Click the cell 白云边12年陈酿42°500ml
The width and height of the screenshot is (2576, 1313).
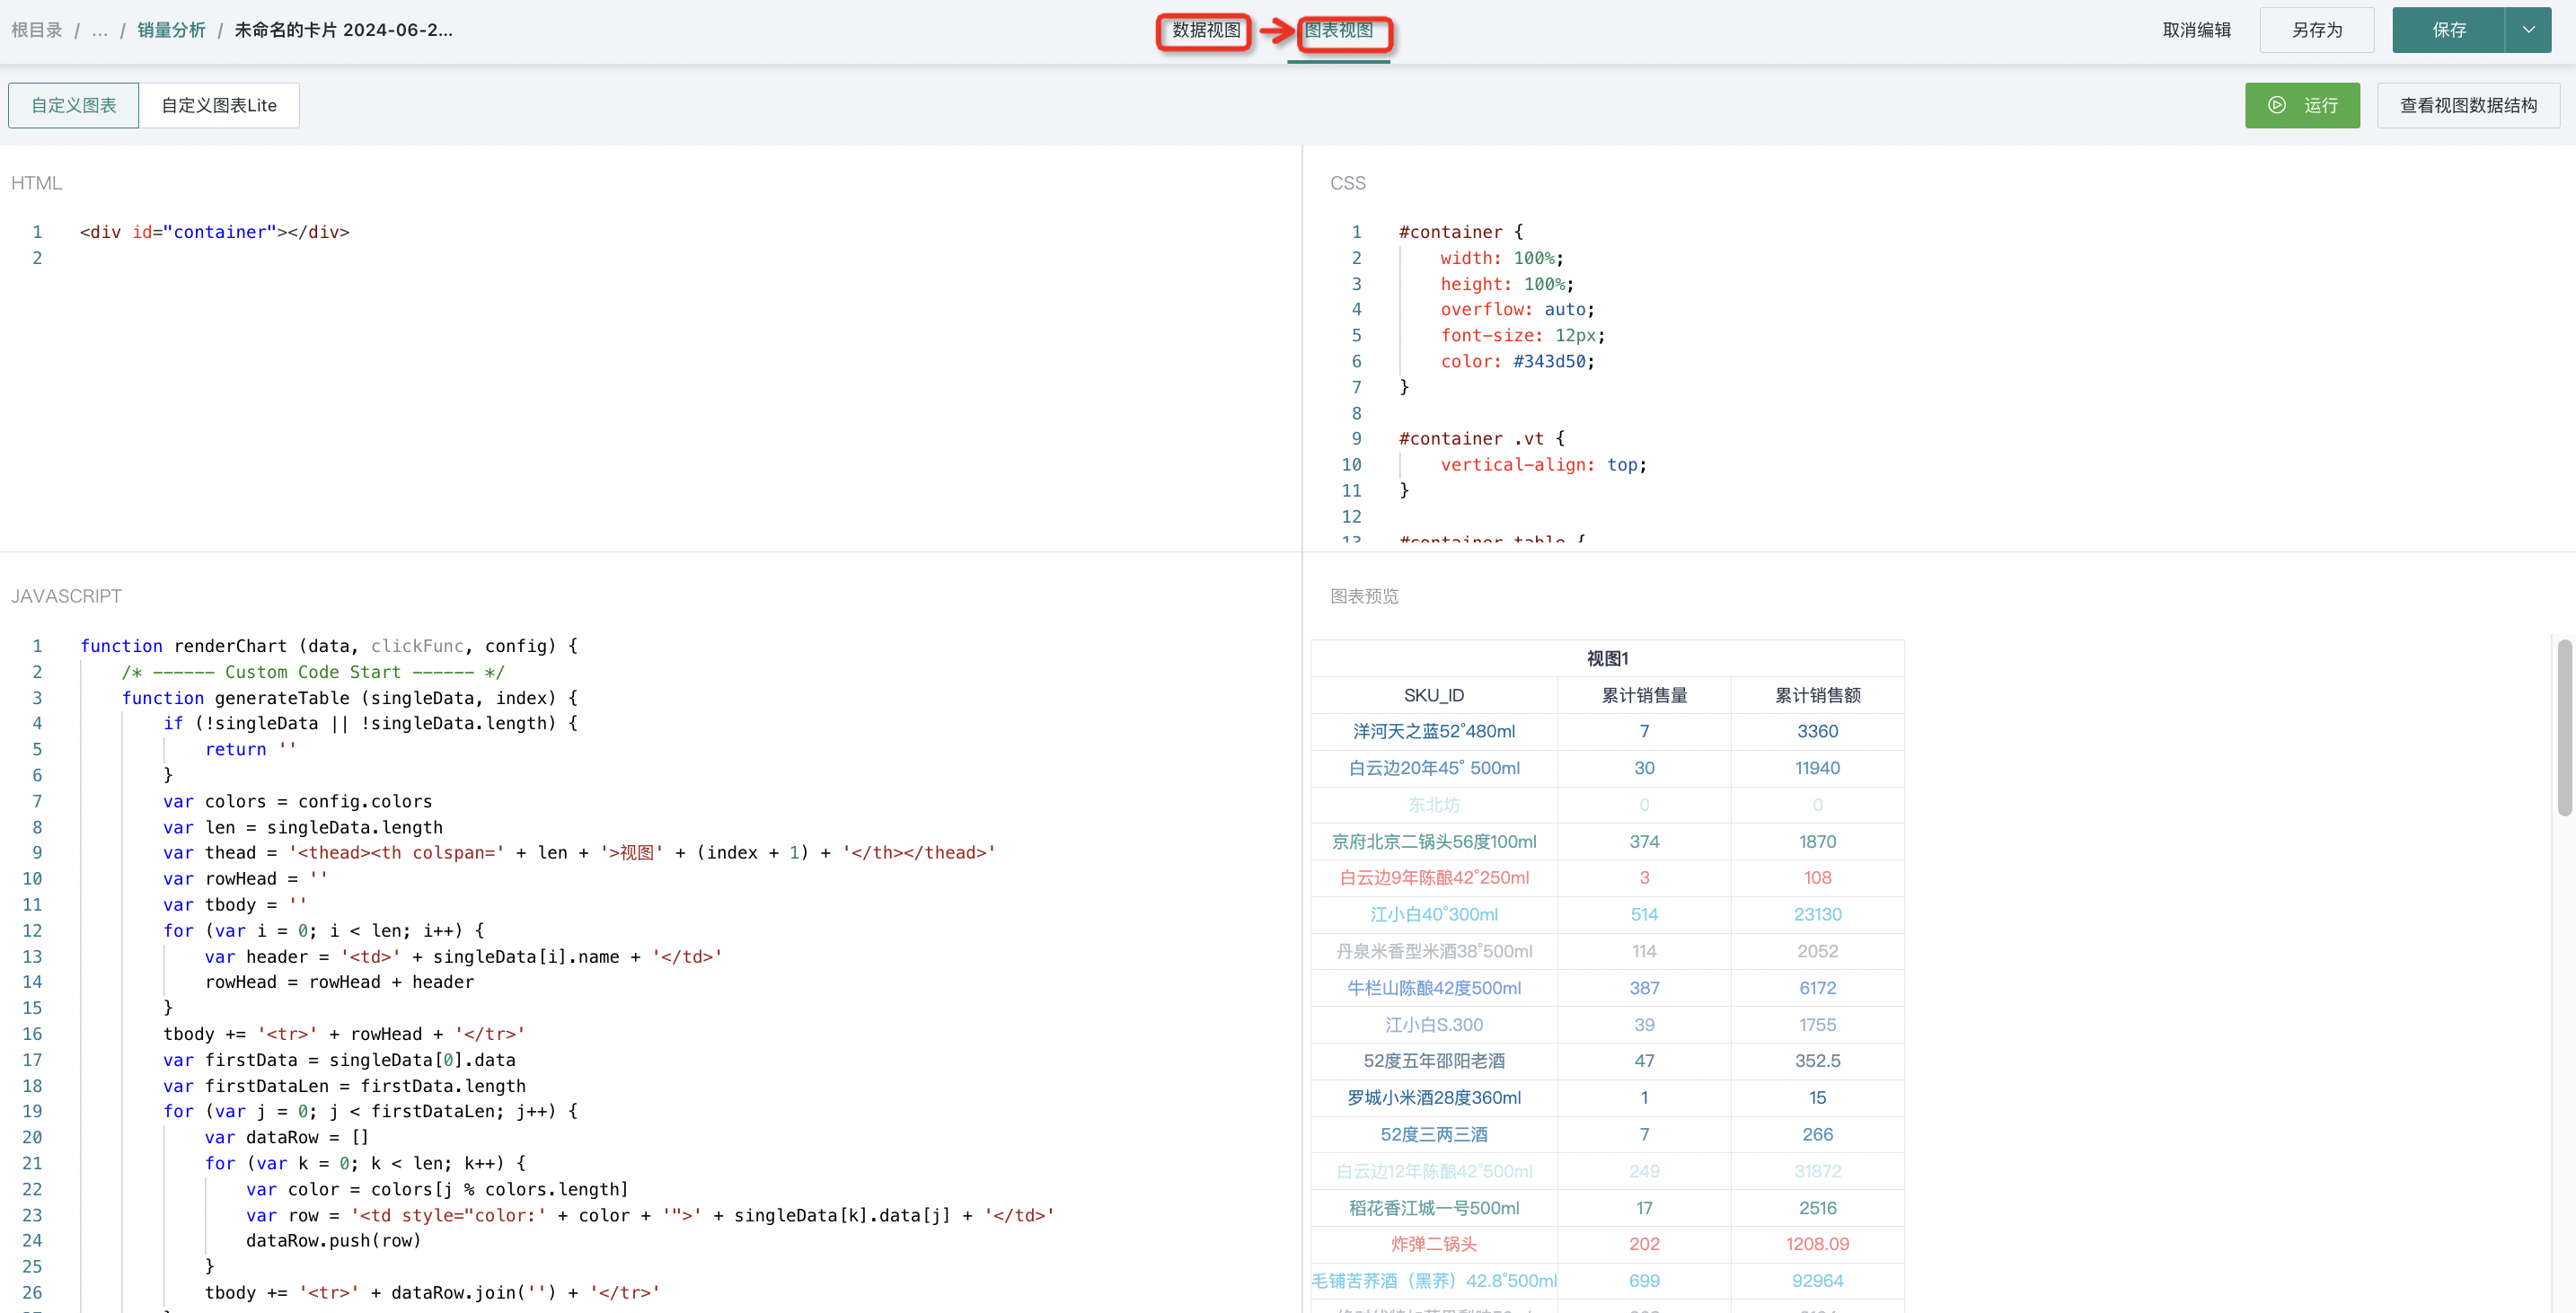(x=1433, y=1171)
